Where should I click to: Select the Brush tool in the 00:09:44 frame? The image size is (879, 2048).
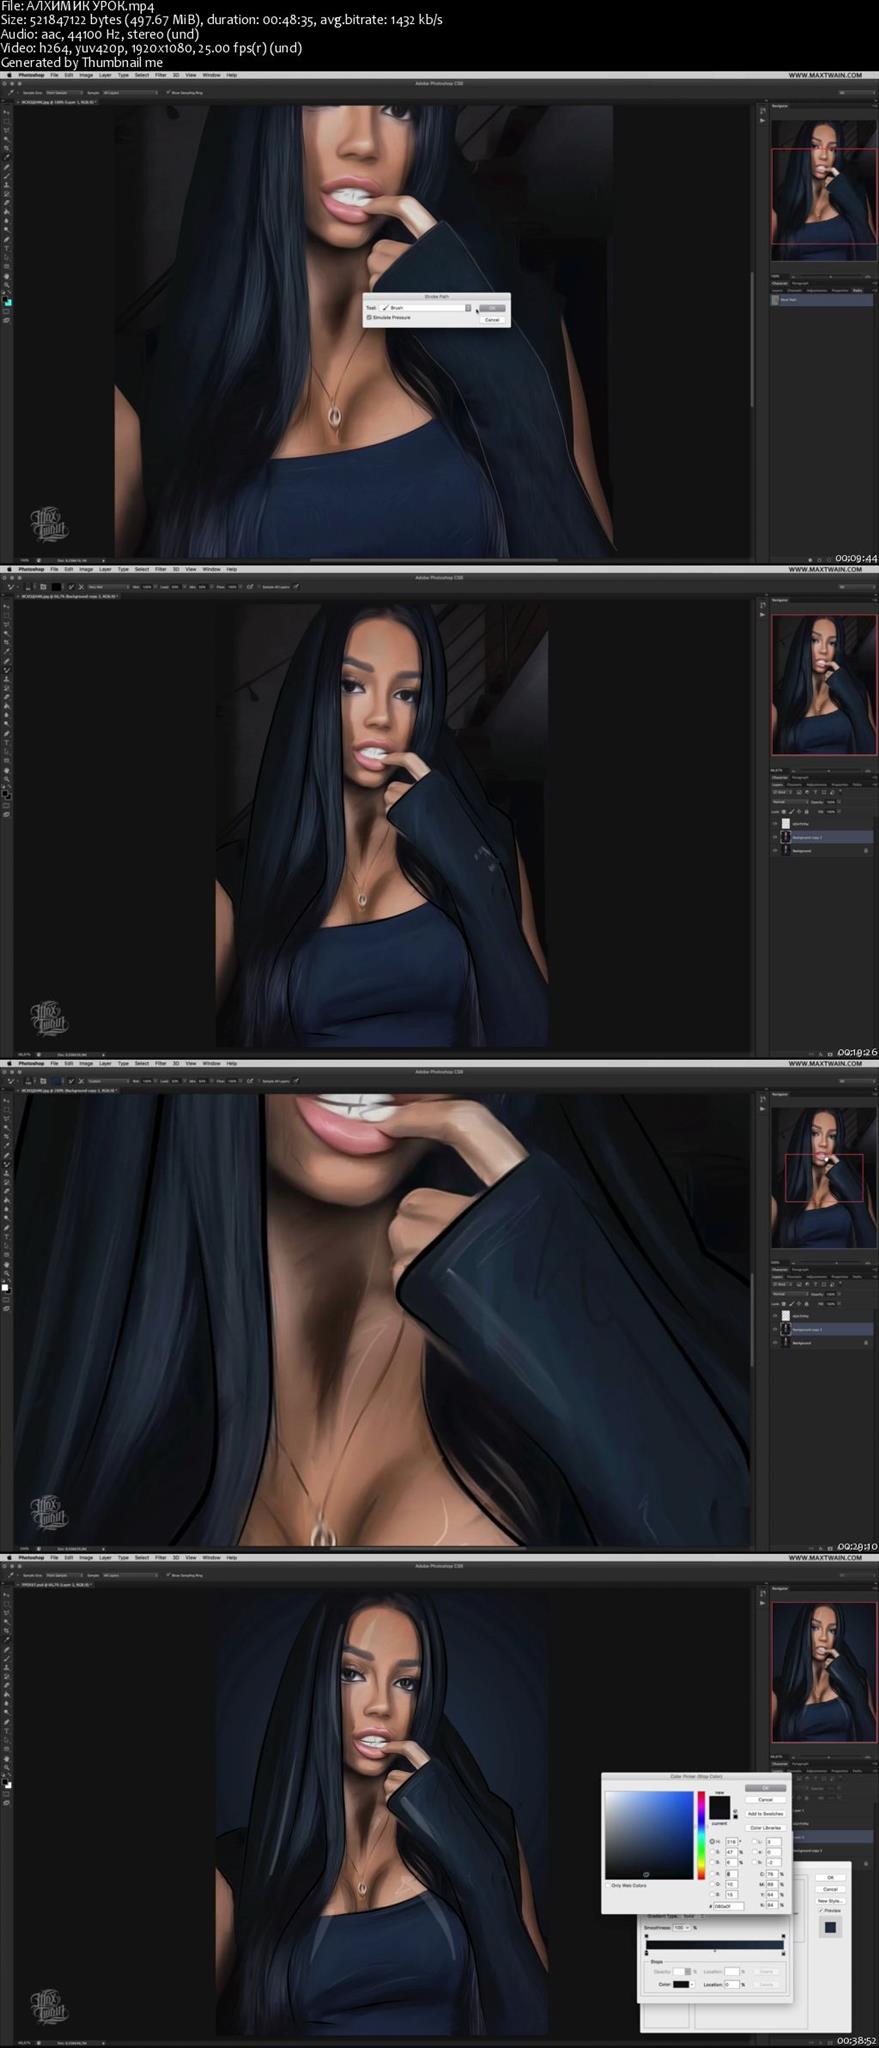click(6, 176)
